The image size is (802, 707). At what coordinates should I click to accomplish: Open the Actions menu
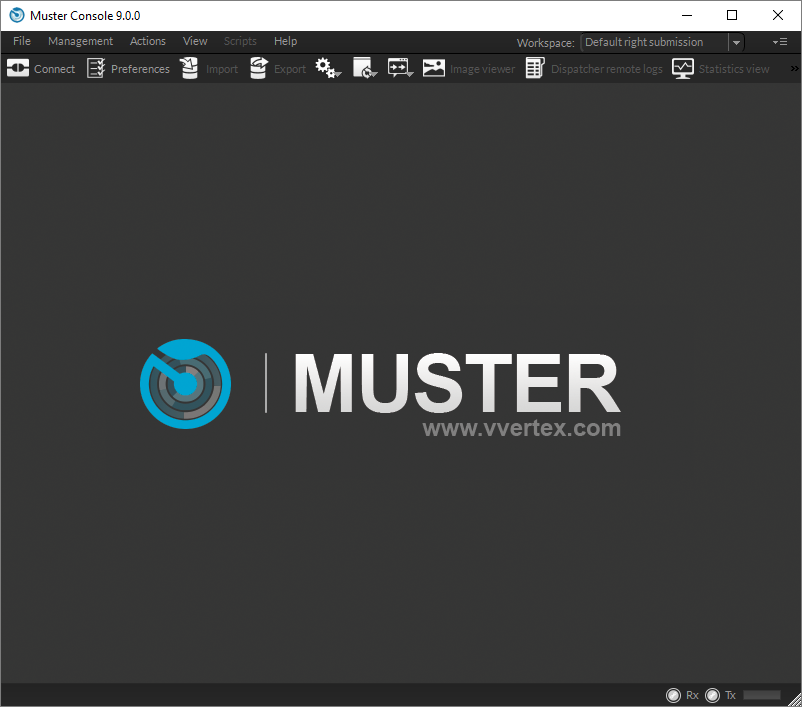point(147,41)
